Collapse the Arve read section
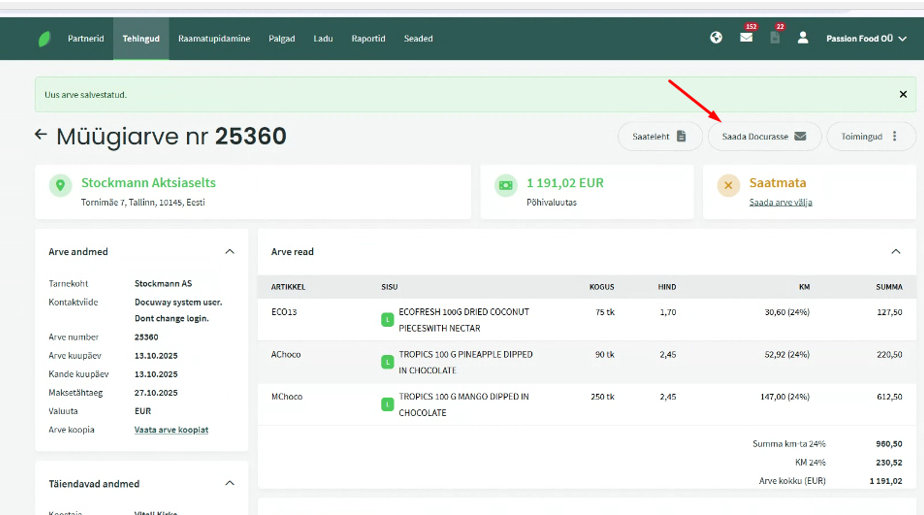 895,252
